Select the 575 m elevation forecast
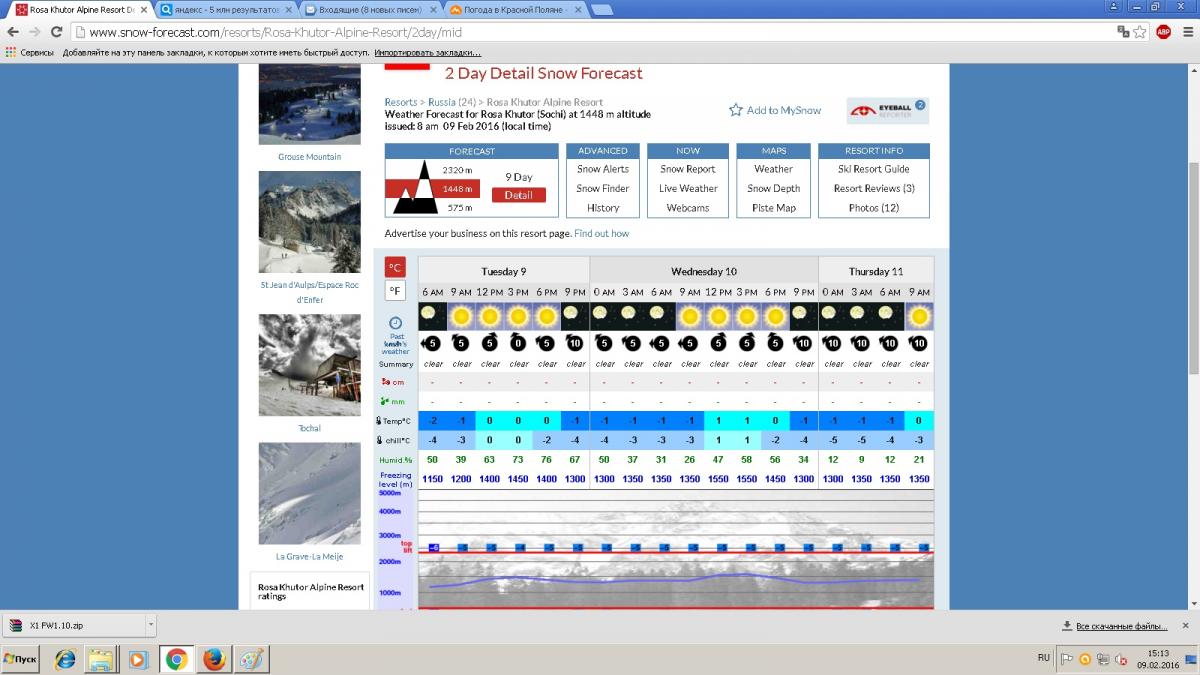 click(460, 207)
